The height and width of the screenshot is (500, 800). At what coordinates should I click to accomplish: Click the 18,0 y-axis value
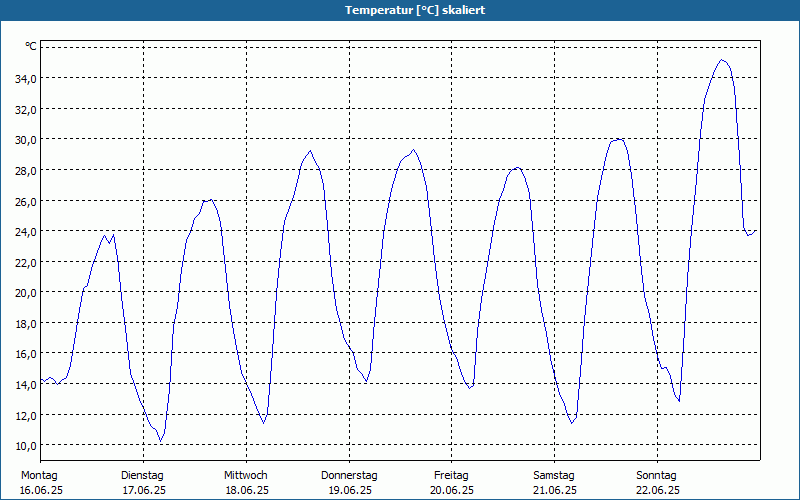pyautogui.click(x=27, y=323)
